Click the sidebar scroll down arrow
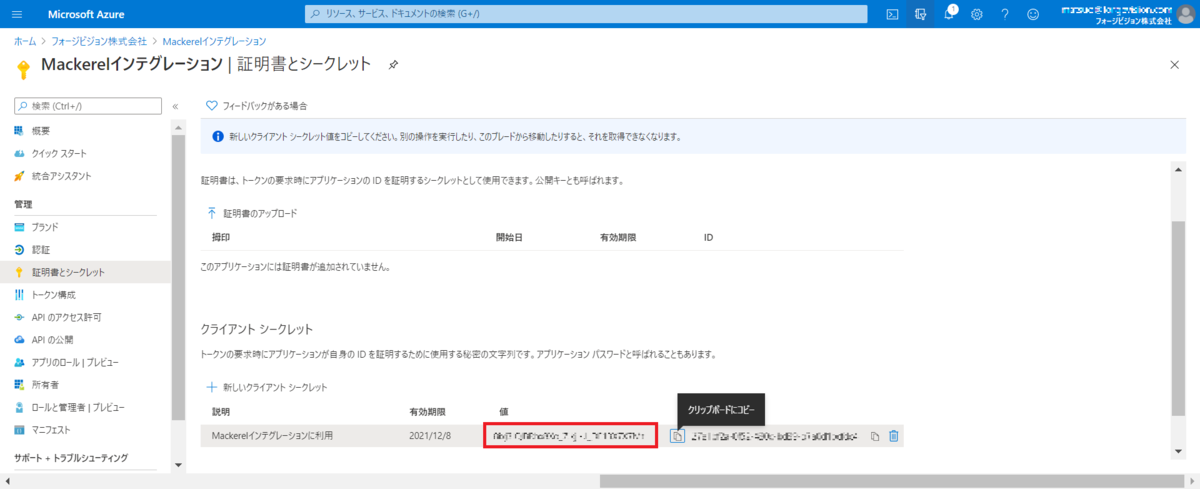Image resolution: width=1200 pixels, height=489 pixels. tap(178, 465)
